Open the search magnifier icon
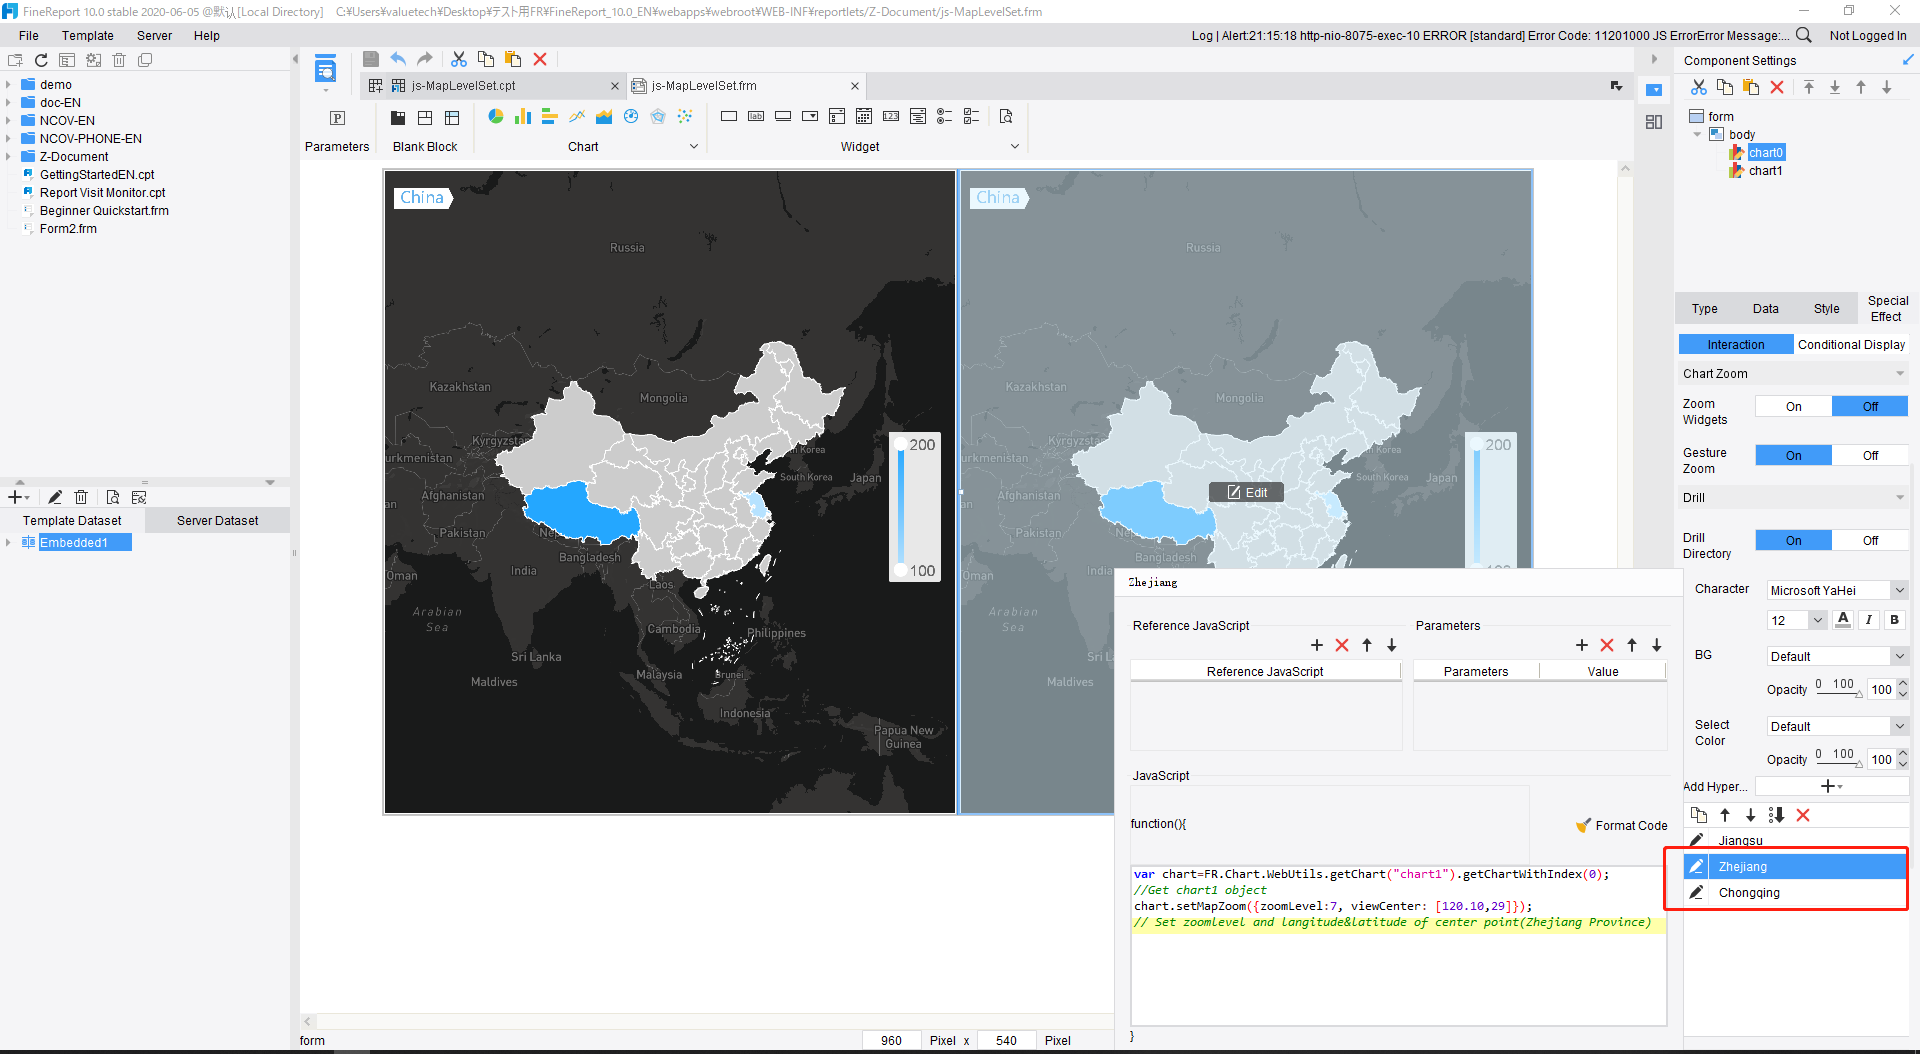The width and height of the screenshot is (1920, 1054). click(1804, 35)
